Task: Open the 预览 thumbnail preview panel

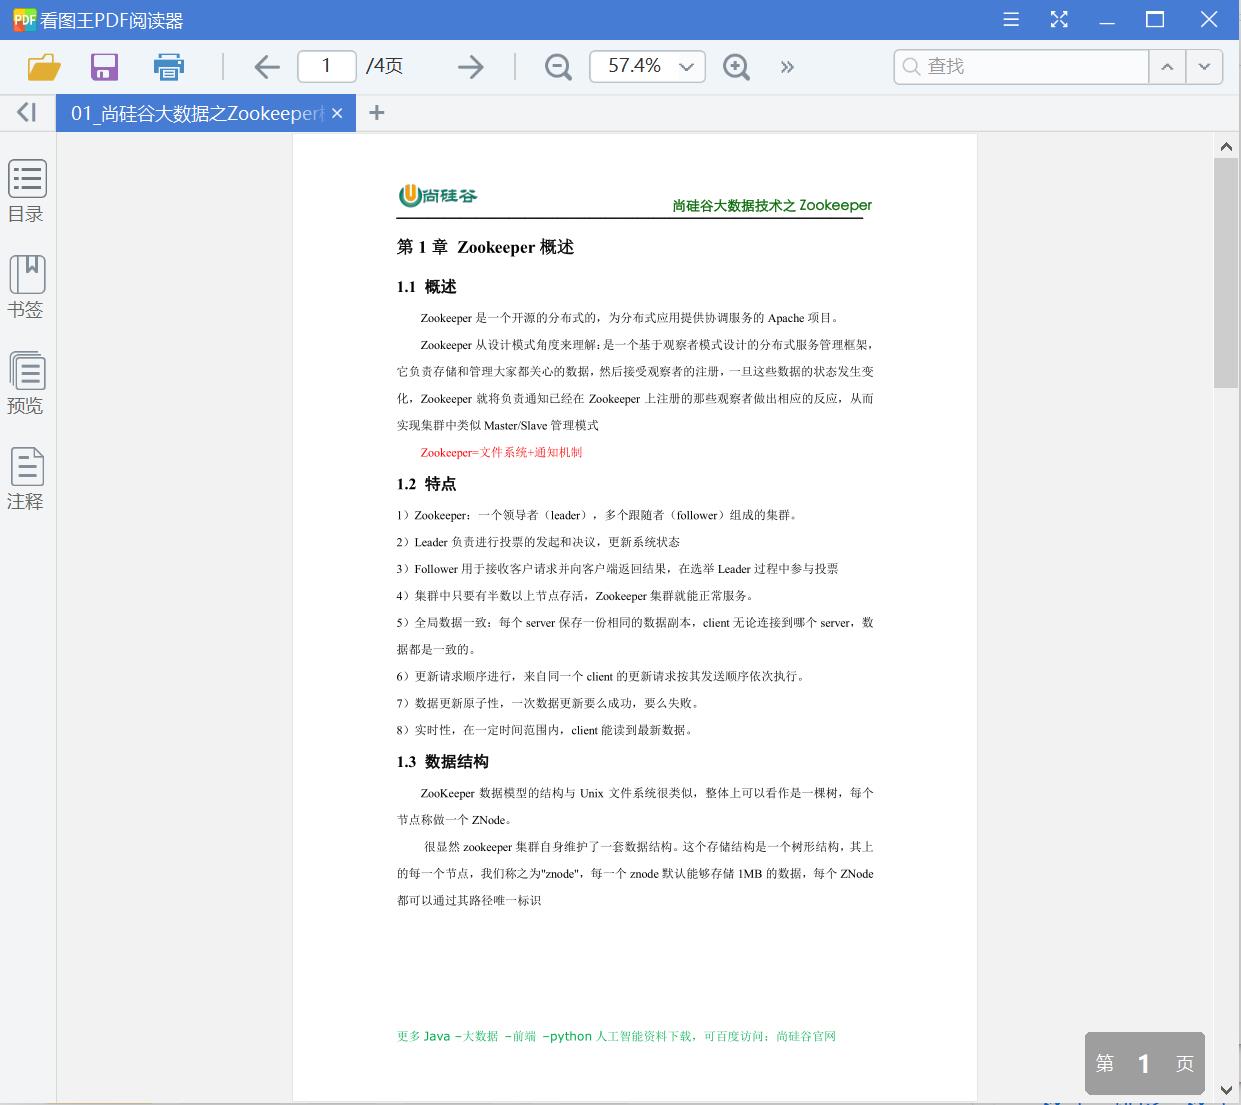Action: click(27, 383)
